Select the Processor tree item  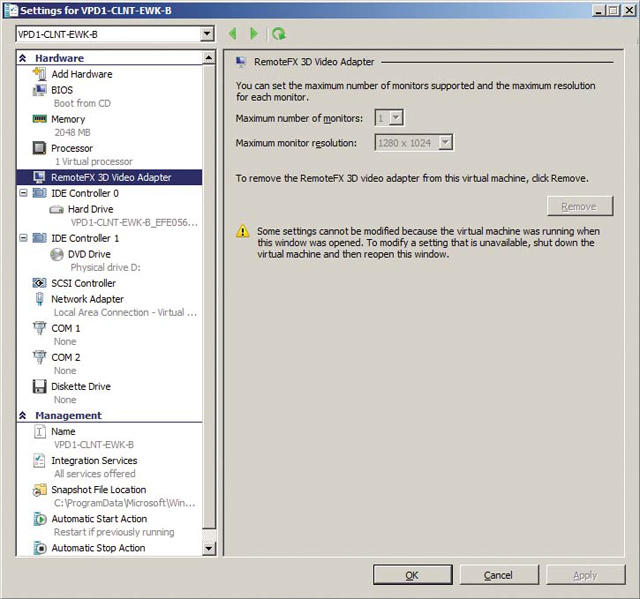[72, 148]
